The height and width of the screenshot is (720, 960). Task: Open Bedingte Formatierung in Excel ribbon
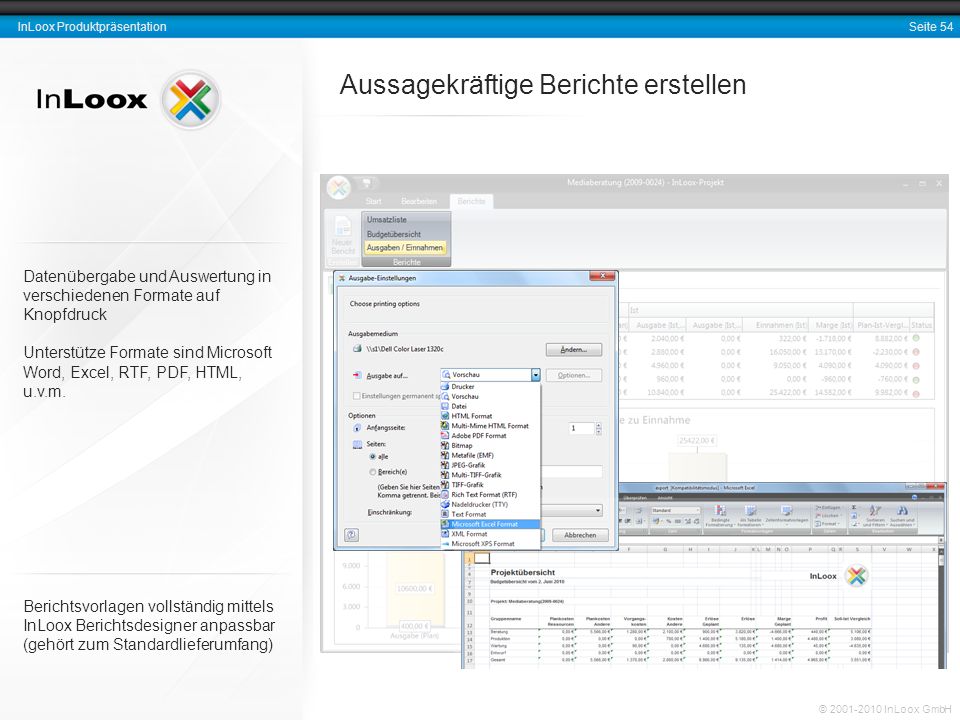720,516
